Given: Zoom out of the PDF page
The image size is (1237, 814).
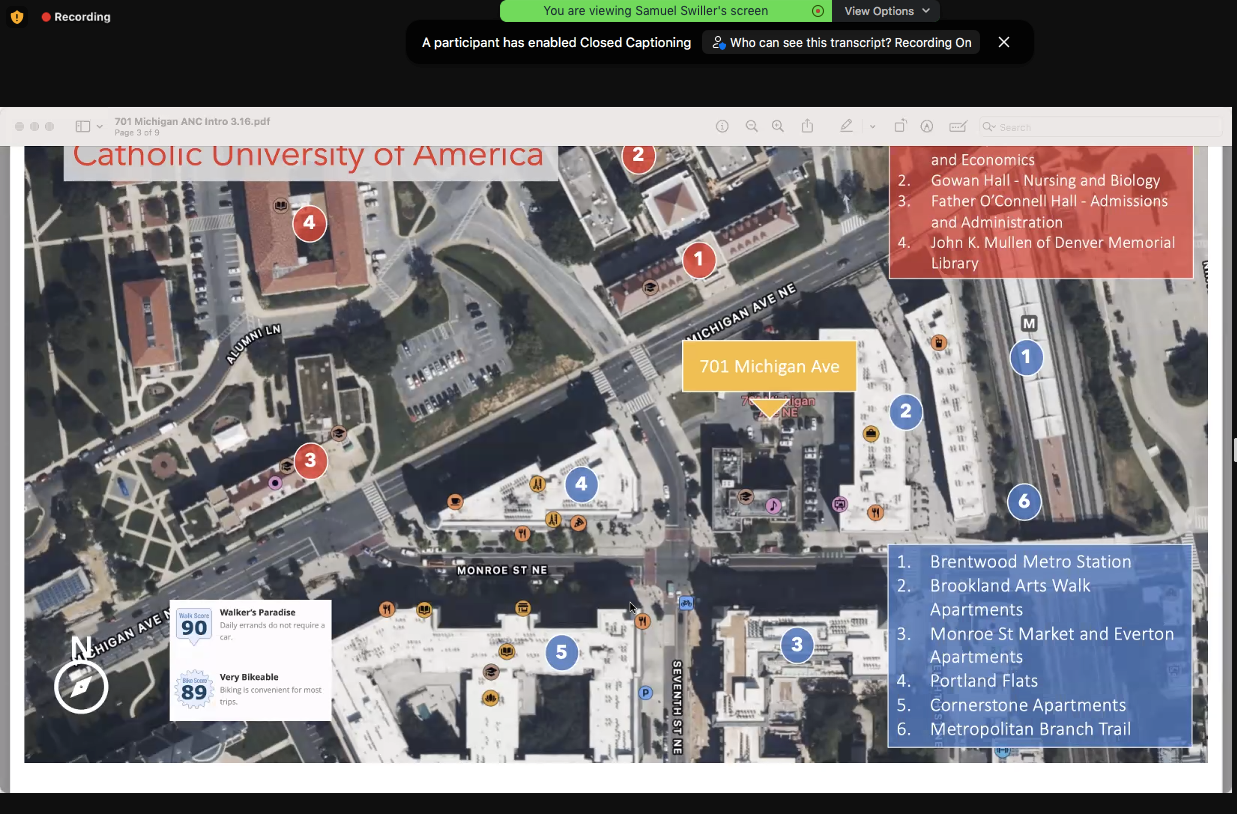Looking at the screenshot, I should [x=751, y=127].
